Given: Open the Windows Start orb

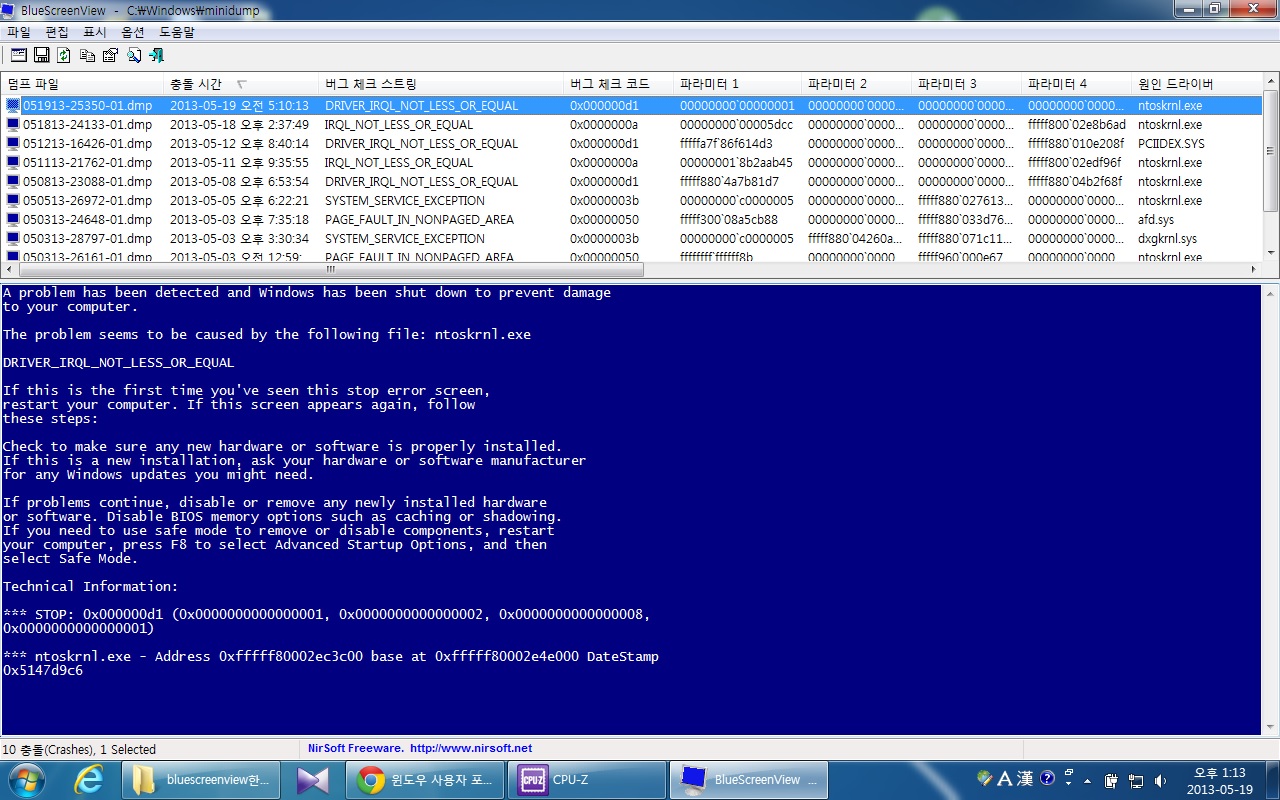Looking at the screenshot, I should coord(26,780).
